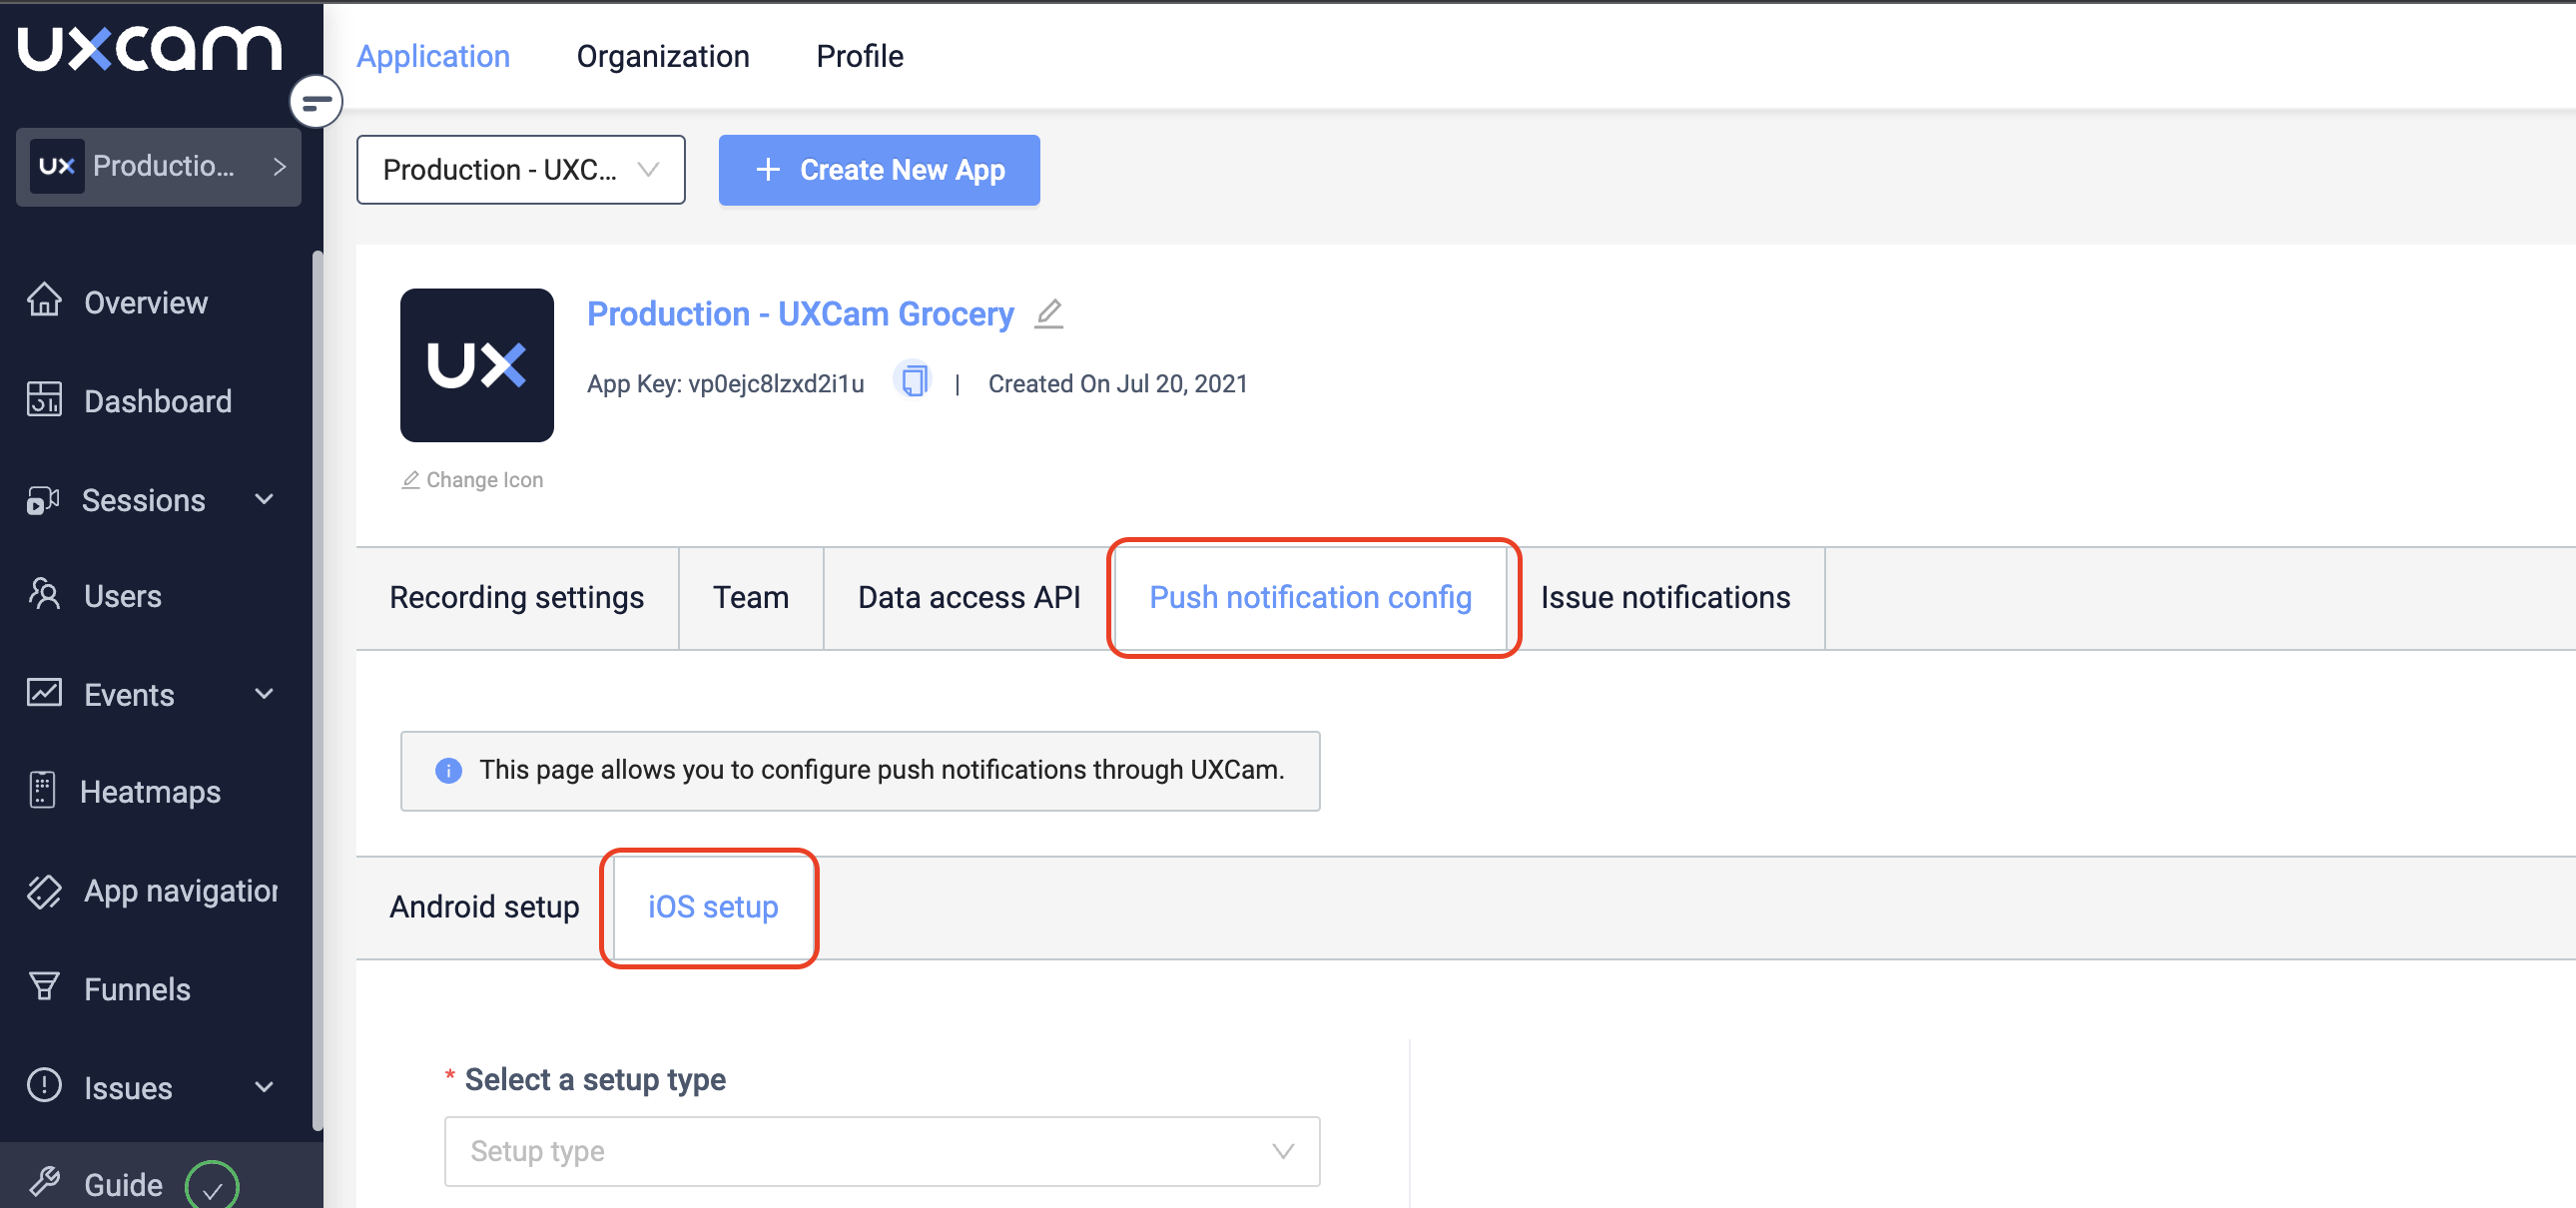Go to Heatmaps in sidebar

(x=150, y=792)
